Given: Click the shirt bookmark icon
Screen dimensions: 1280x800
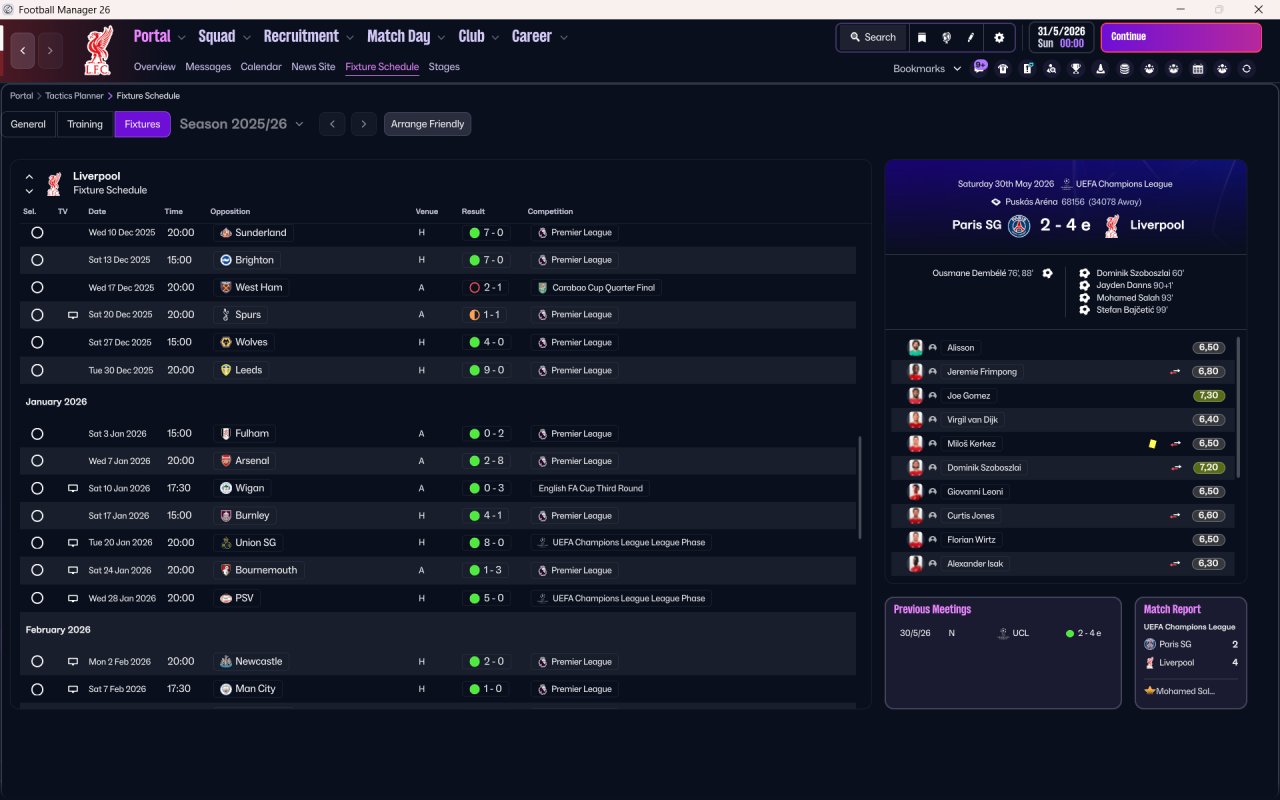Looking at the screenshot, I should click(x=1003, y=69).
